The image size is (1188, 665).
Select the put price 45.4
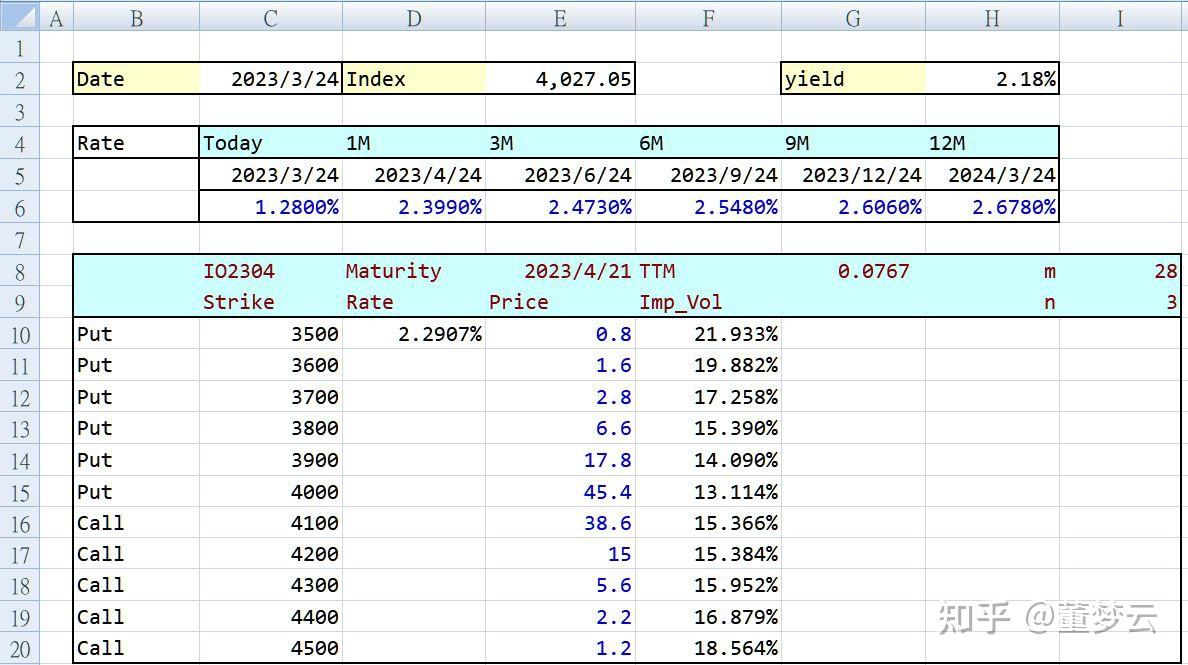click(560, 492)
